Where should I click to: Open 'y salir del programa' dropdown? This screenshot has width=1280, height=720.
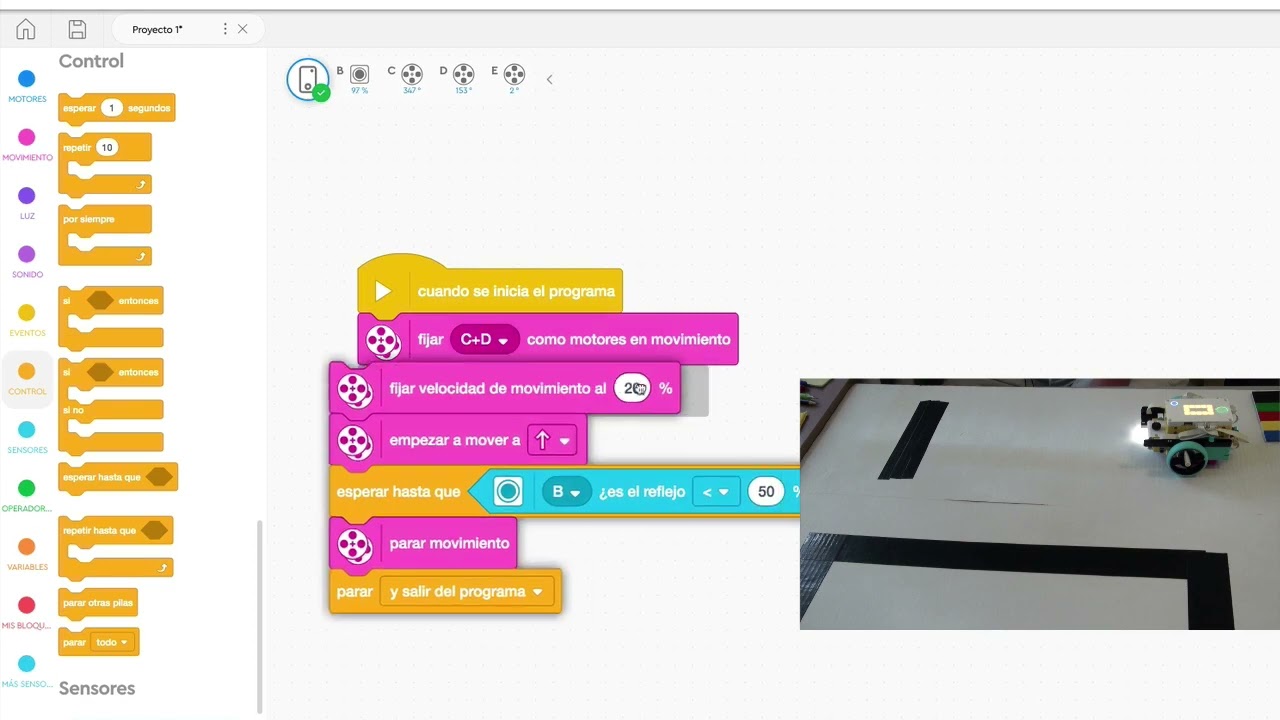pos(466,591)
